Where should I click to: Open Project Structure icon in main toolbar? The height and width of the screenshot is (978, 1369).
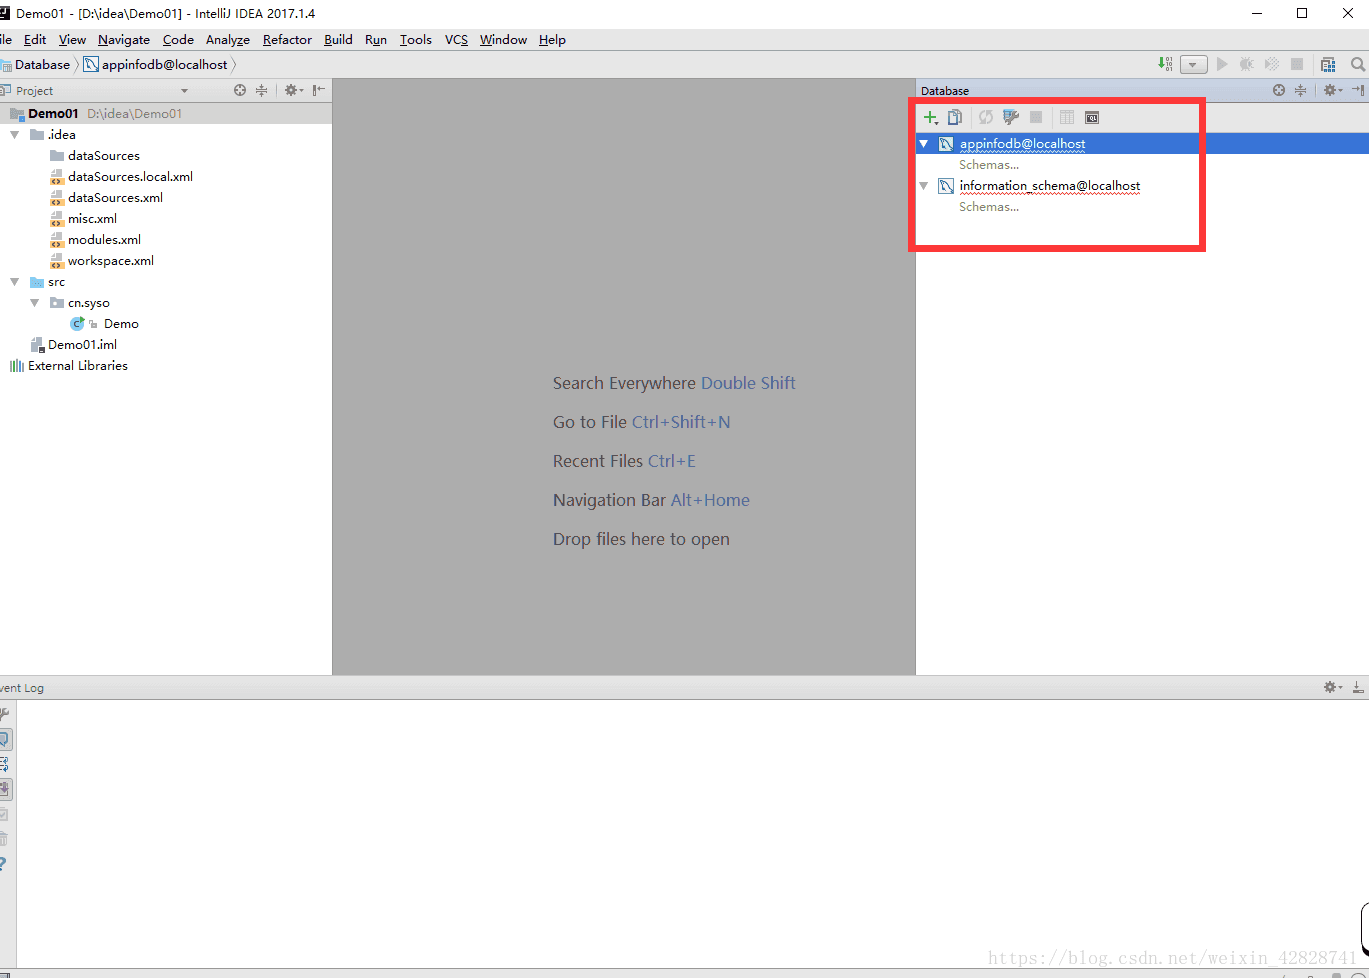point(1328,64)
